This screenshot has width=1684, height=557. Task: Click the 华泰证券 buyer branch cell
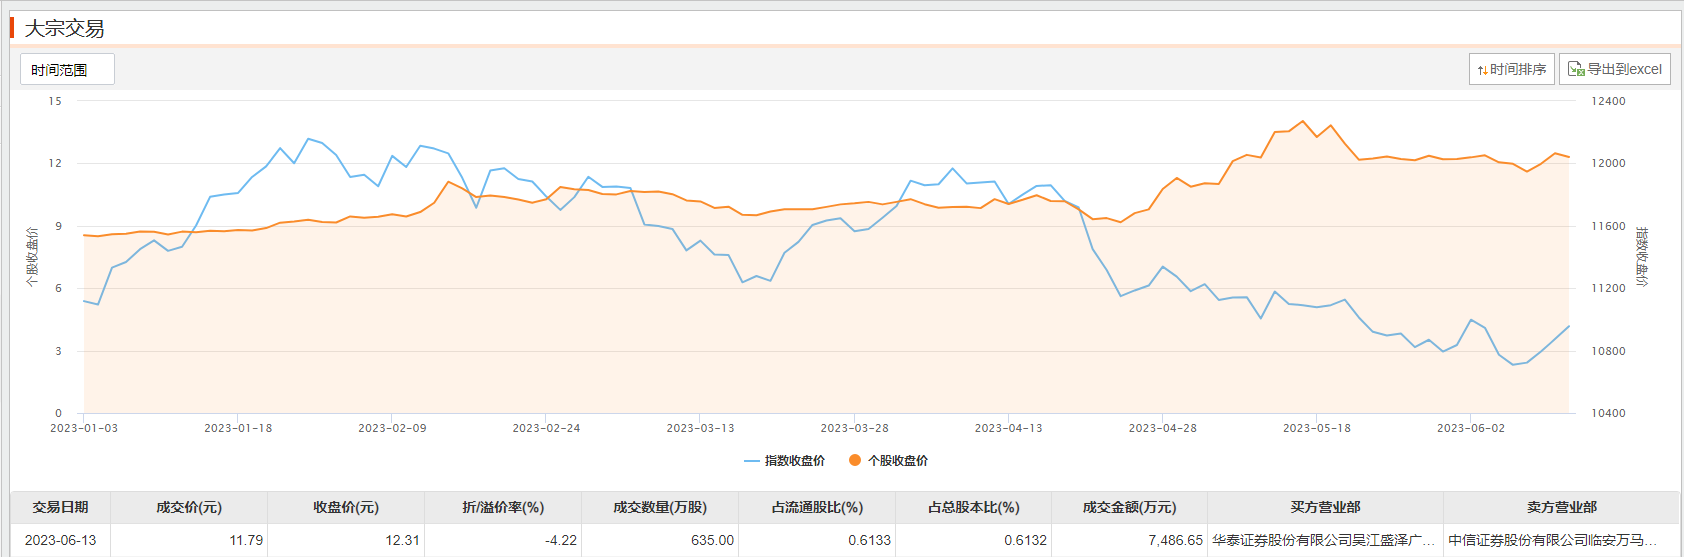(x=1325, y=540)
